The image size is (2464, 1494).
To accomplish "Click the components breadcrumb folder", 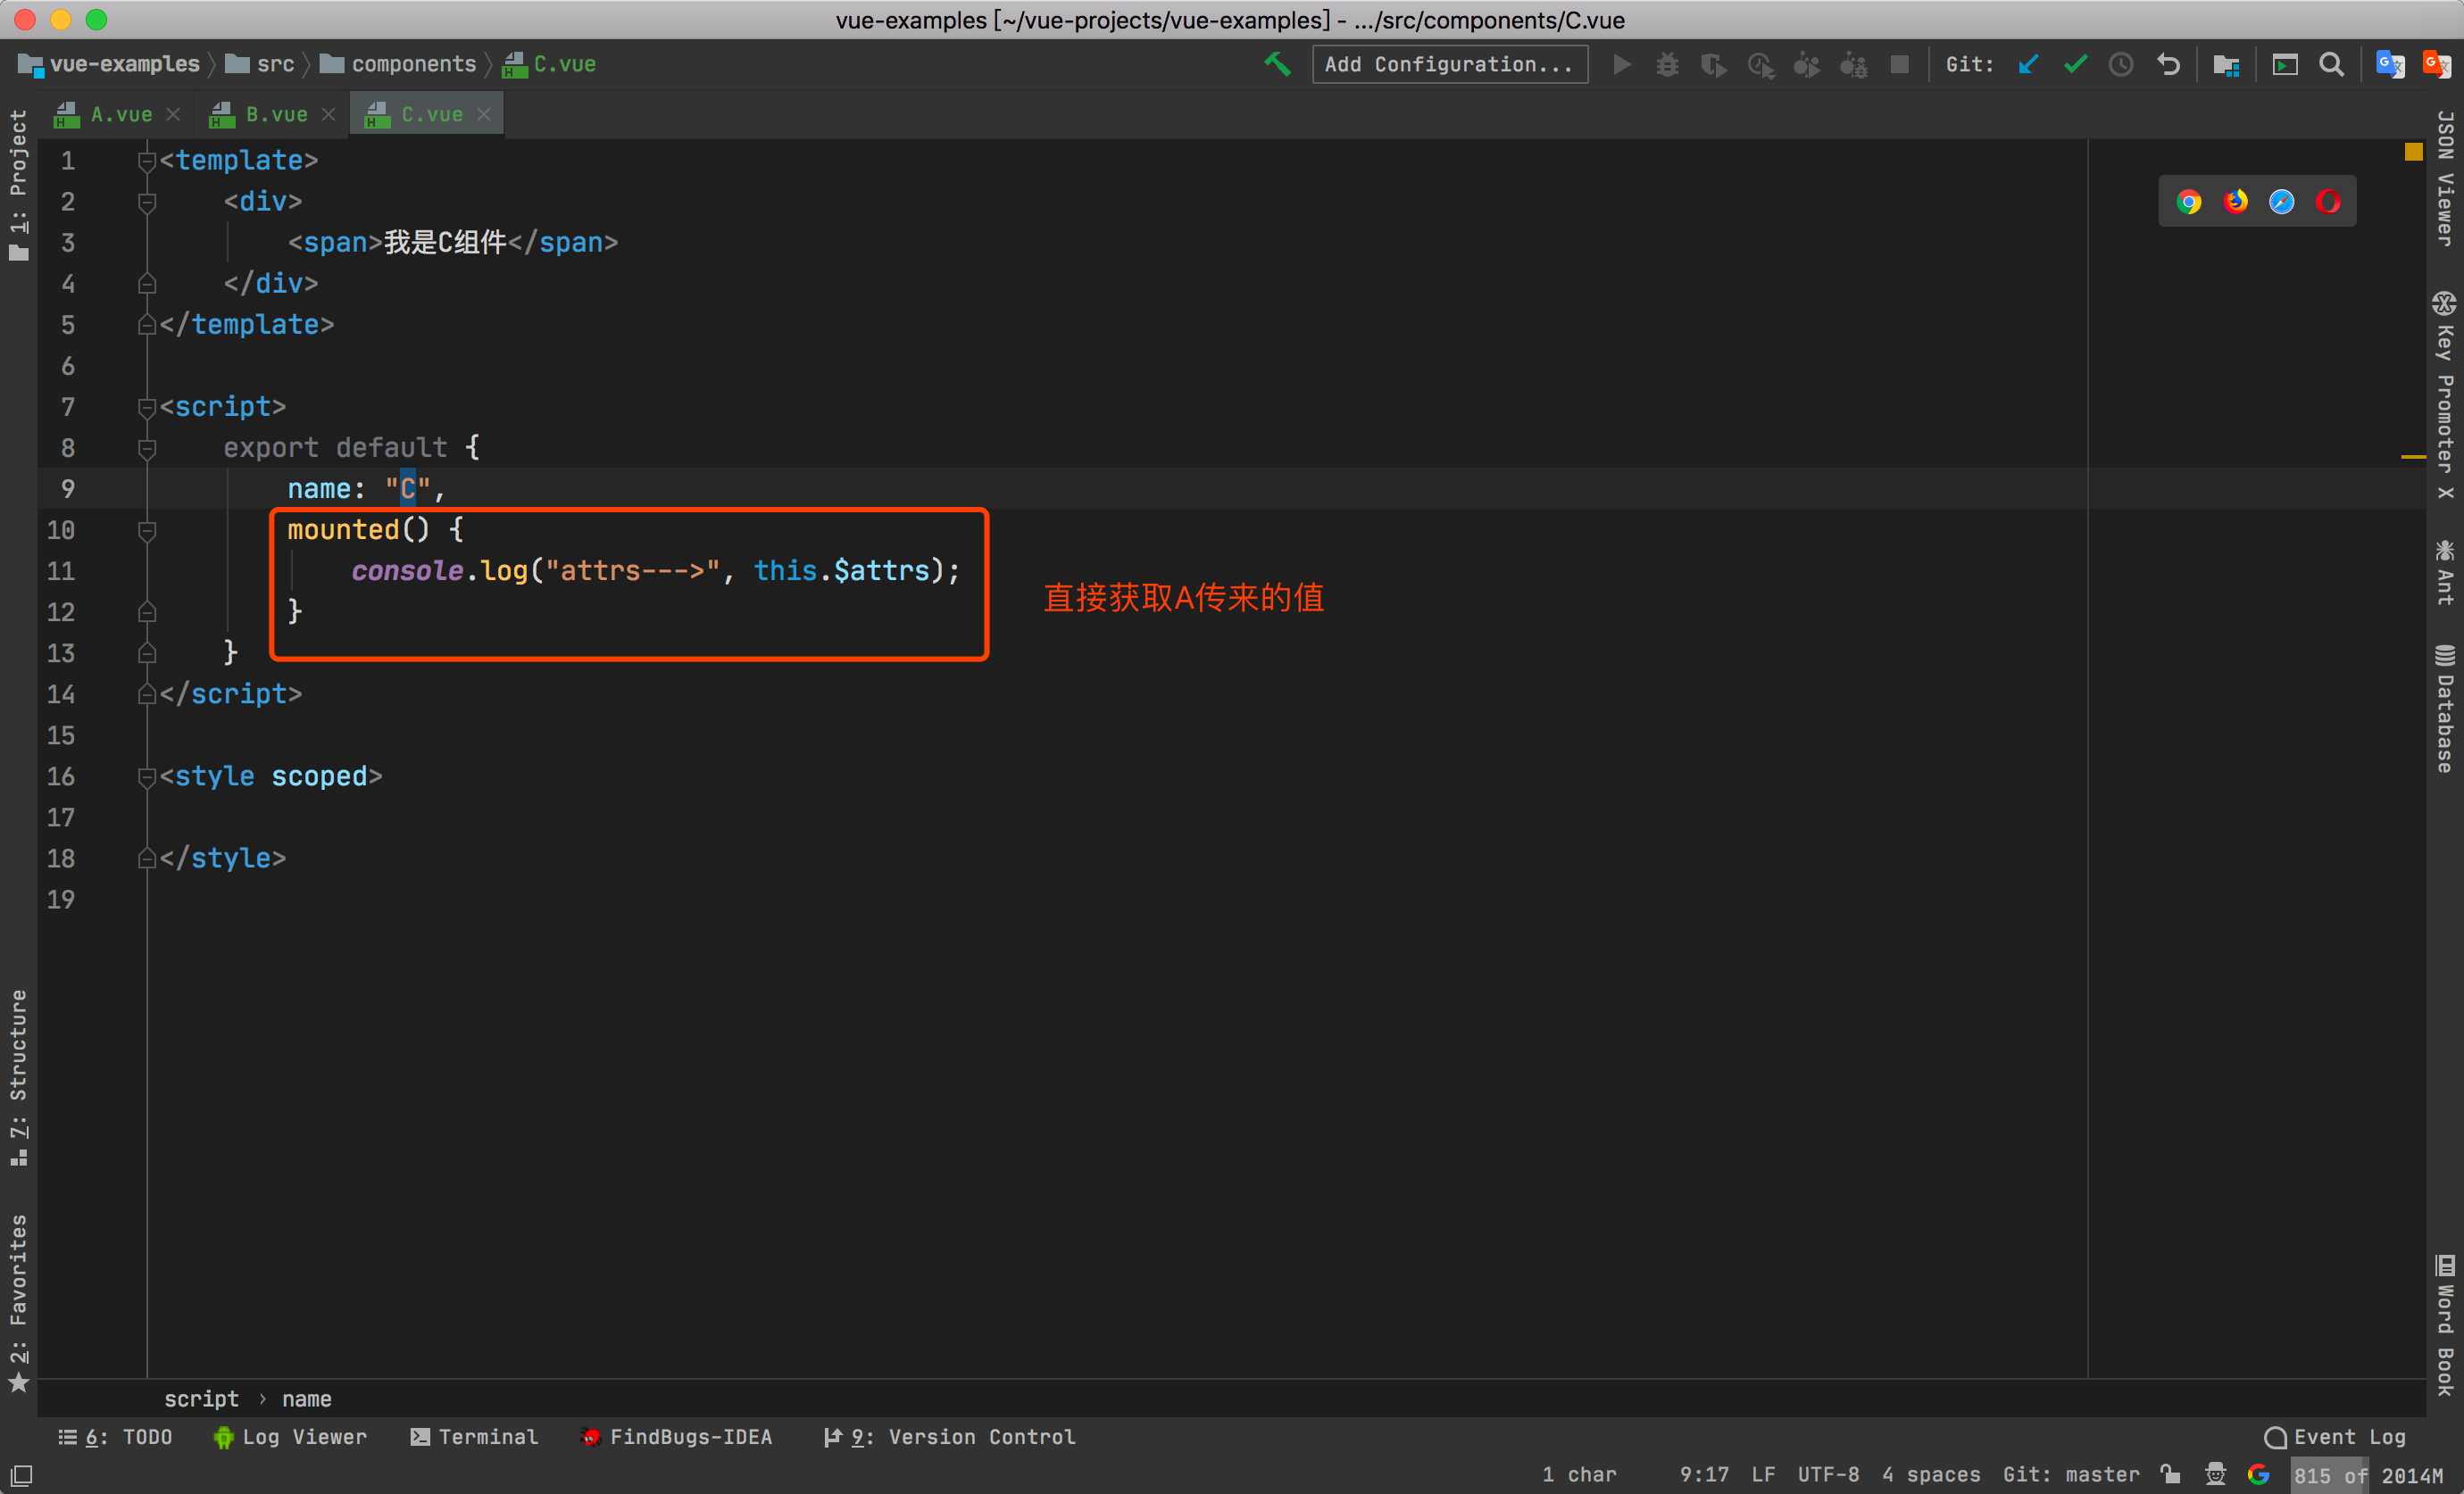I will (x=398, y=65).
